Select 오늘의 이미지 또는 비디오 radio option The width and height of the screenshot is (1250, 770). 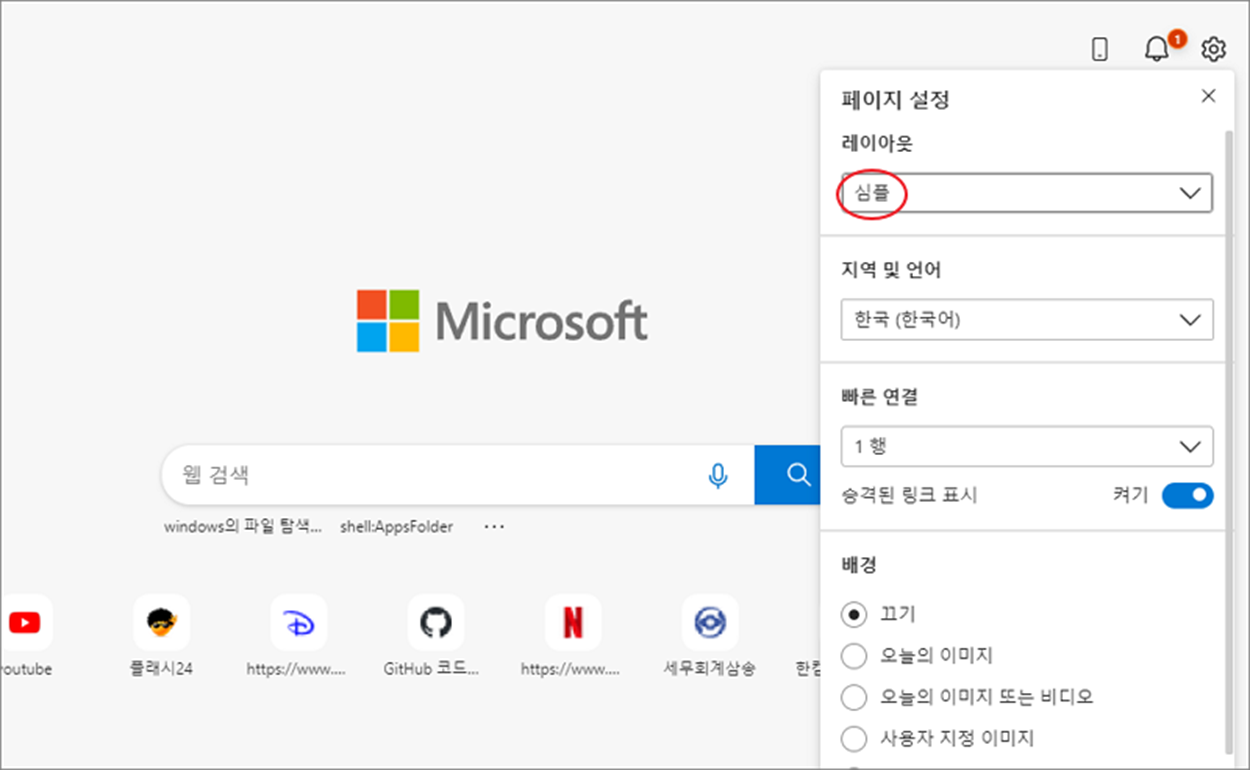click(854, 697)
